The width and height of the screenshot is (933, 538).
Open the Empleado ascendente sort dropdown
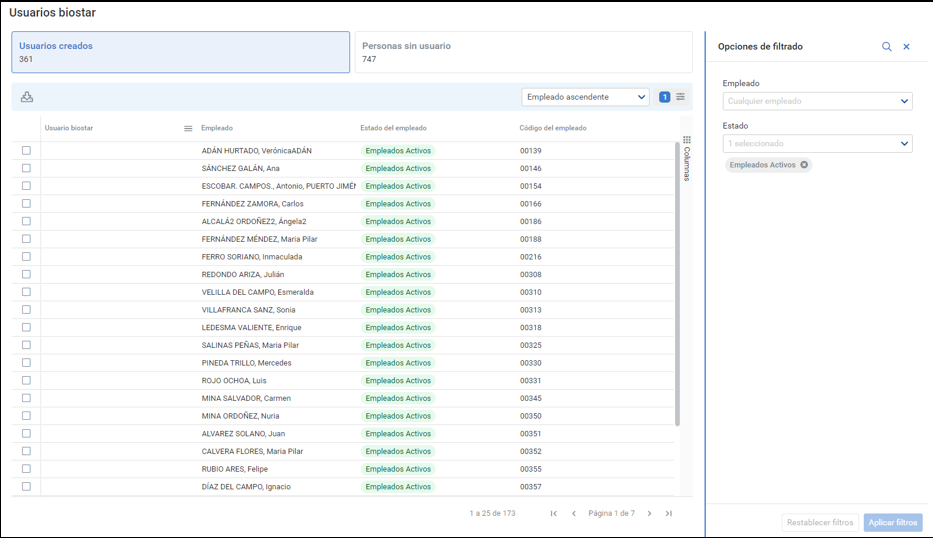tap(586, 97)
